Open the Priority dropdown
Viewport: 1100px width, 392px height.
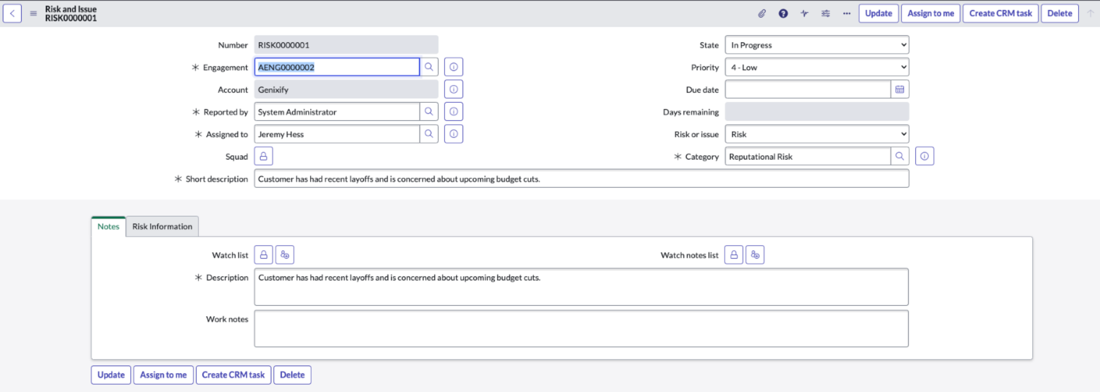point(817,67)
